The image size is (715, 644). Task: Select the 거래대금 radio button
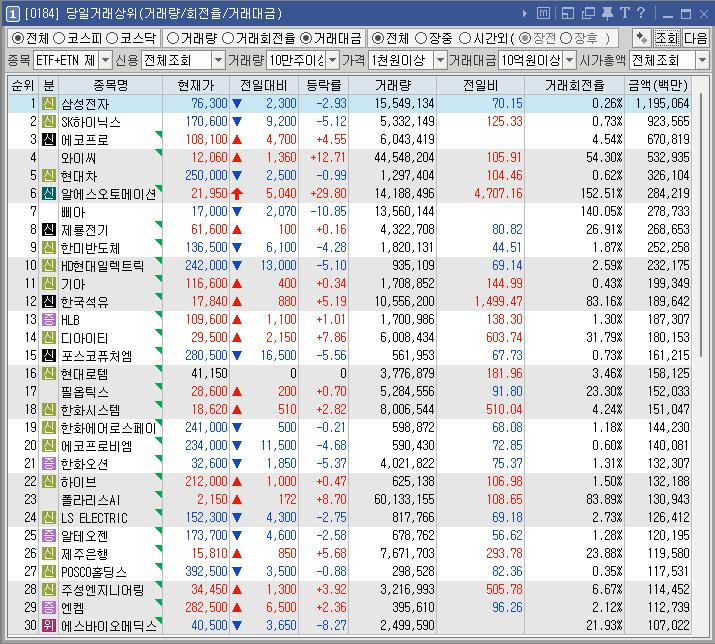[306, 38]
